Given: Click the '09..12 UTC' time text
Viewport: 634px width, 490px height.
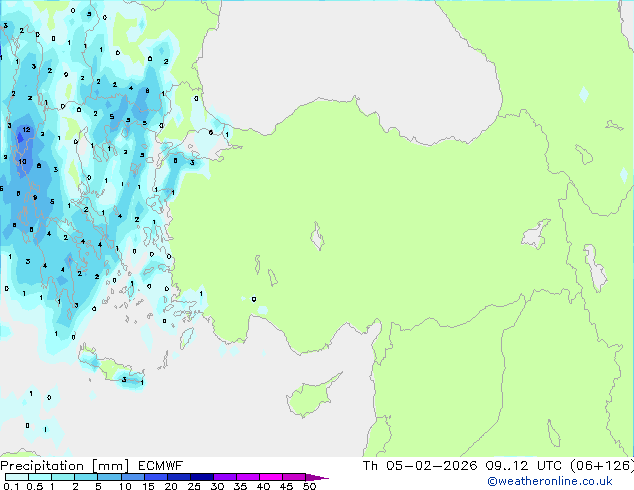Looking at the screenshot, I should pyautogui.click(x=524, y=466).
